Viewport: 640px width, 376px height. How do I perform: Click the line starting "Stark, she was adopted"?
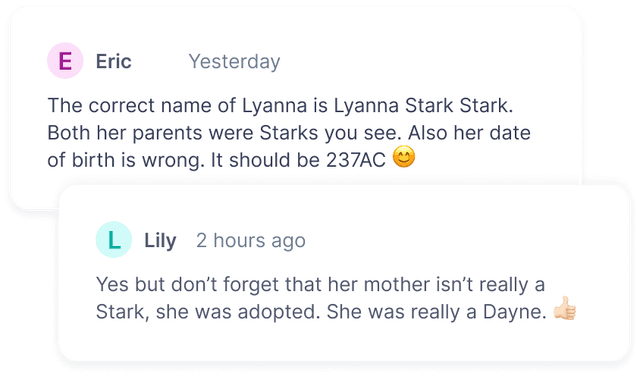pos(321,312)
